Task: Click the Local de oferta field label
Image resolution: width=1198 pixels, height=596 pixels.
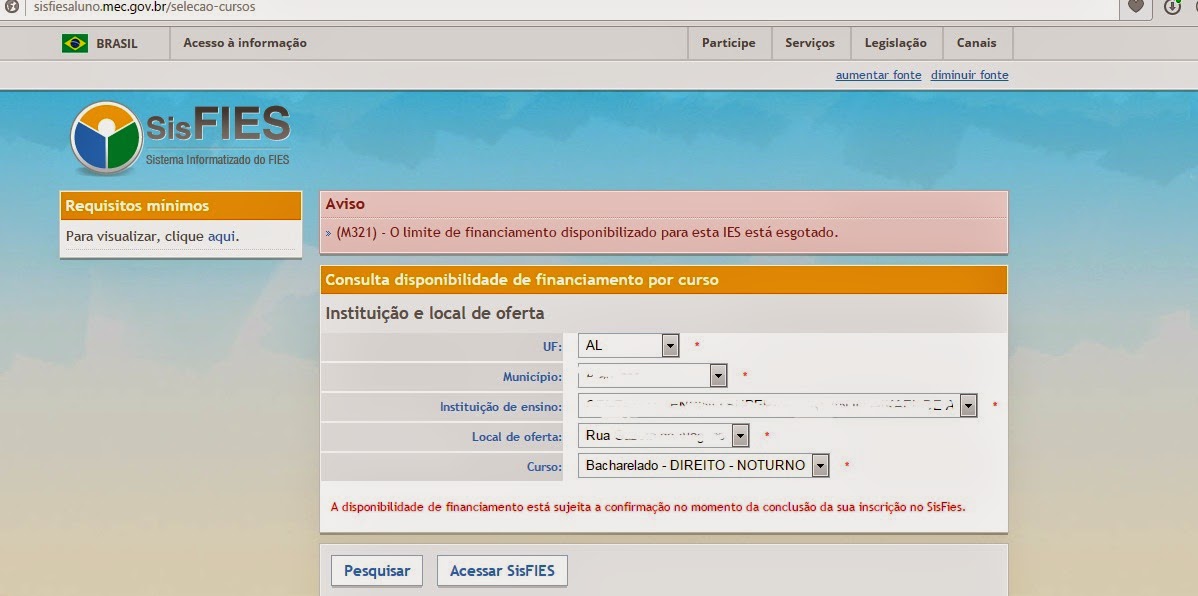Action: (x=517, y=437)
